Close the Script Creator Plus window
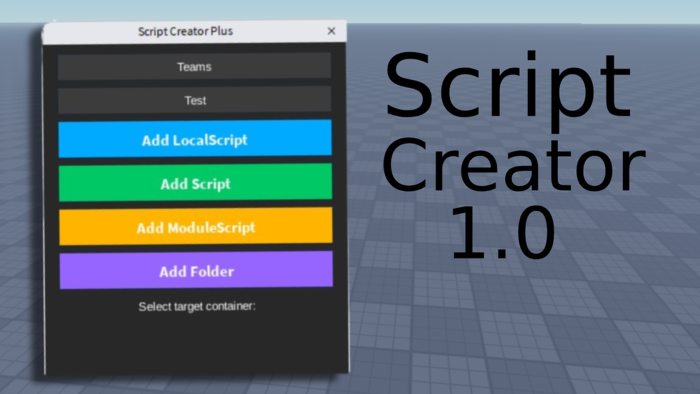Screen dimensions: 700x394 pyautogui.click(x=331, y=31)
